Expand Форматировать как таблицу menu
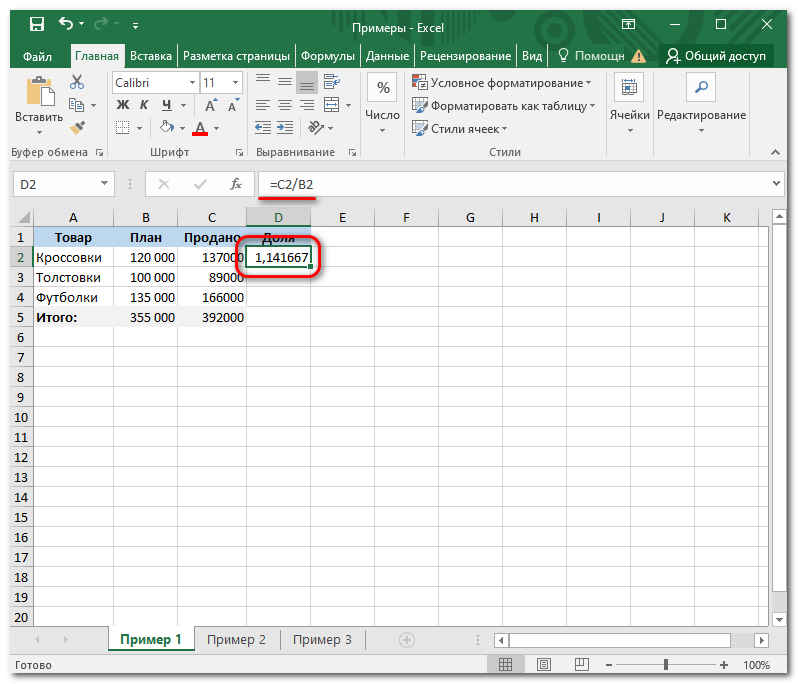The image size is (798, 684). [504, 105]
